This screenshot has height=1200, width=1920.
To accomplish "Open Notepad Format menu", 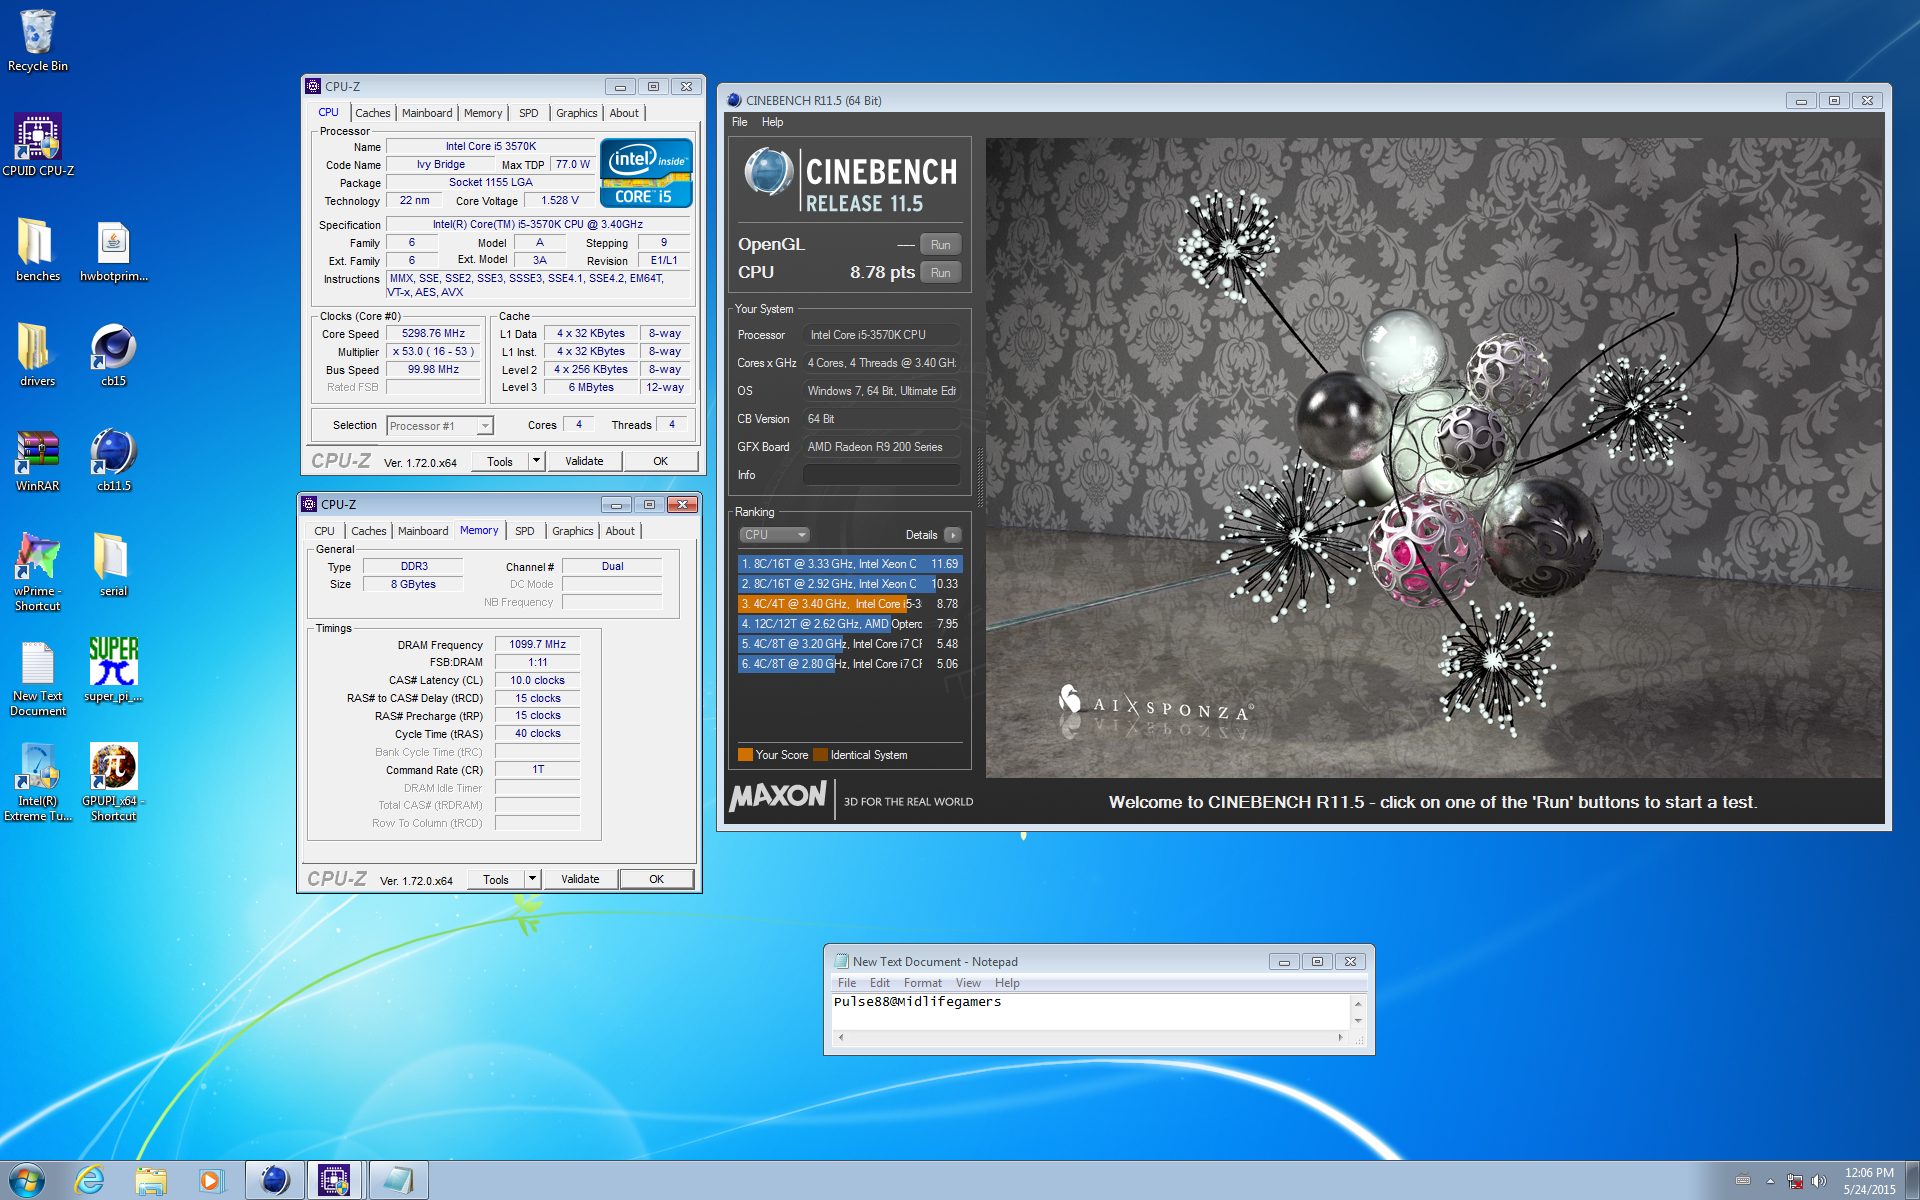I will coord(922,983).
